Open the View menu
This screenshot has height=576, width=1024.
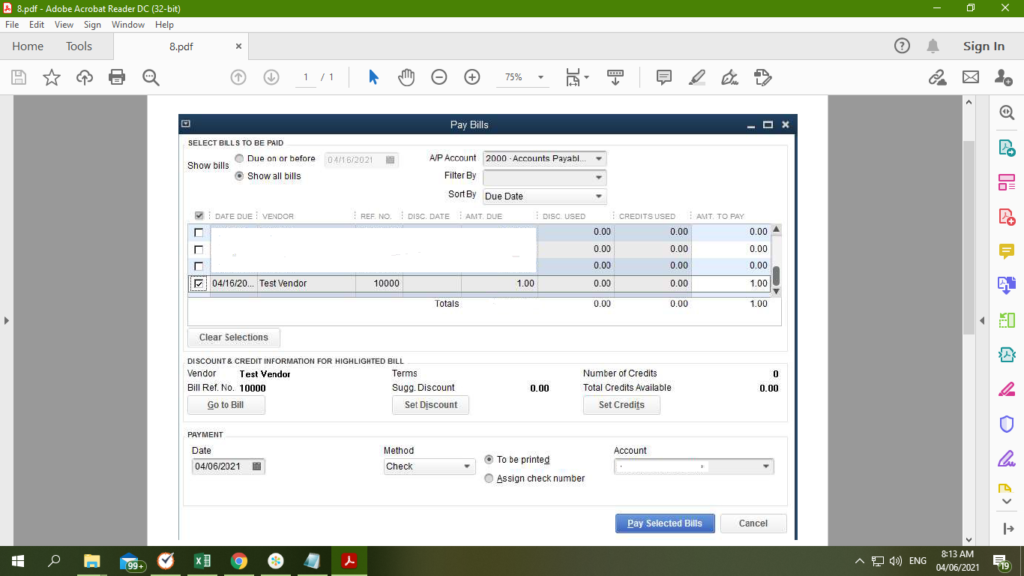coord(63,24)
